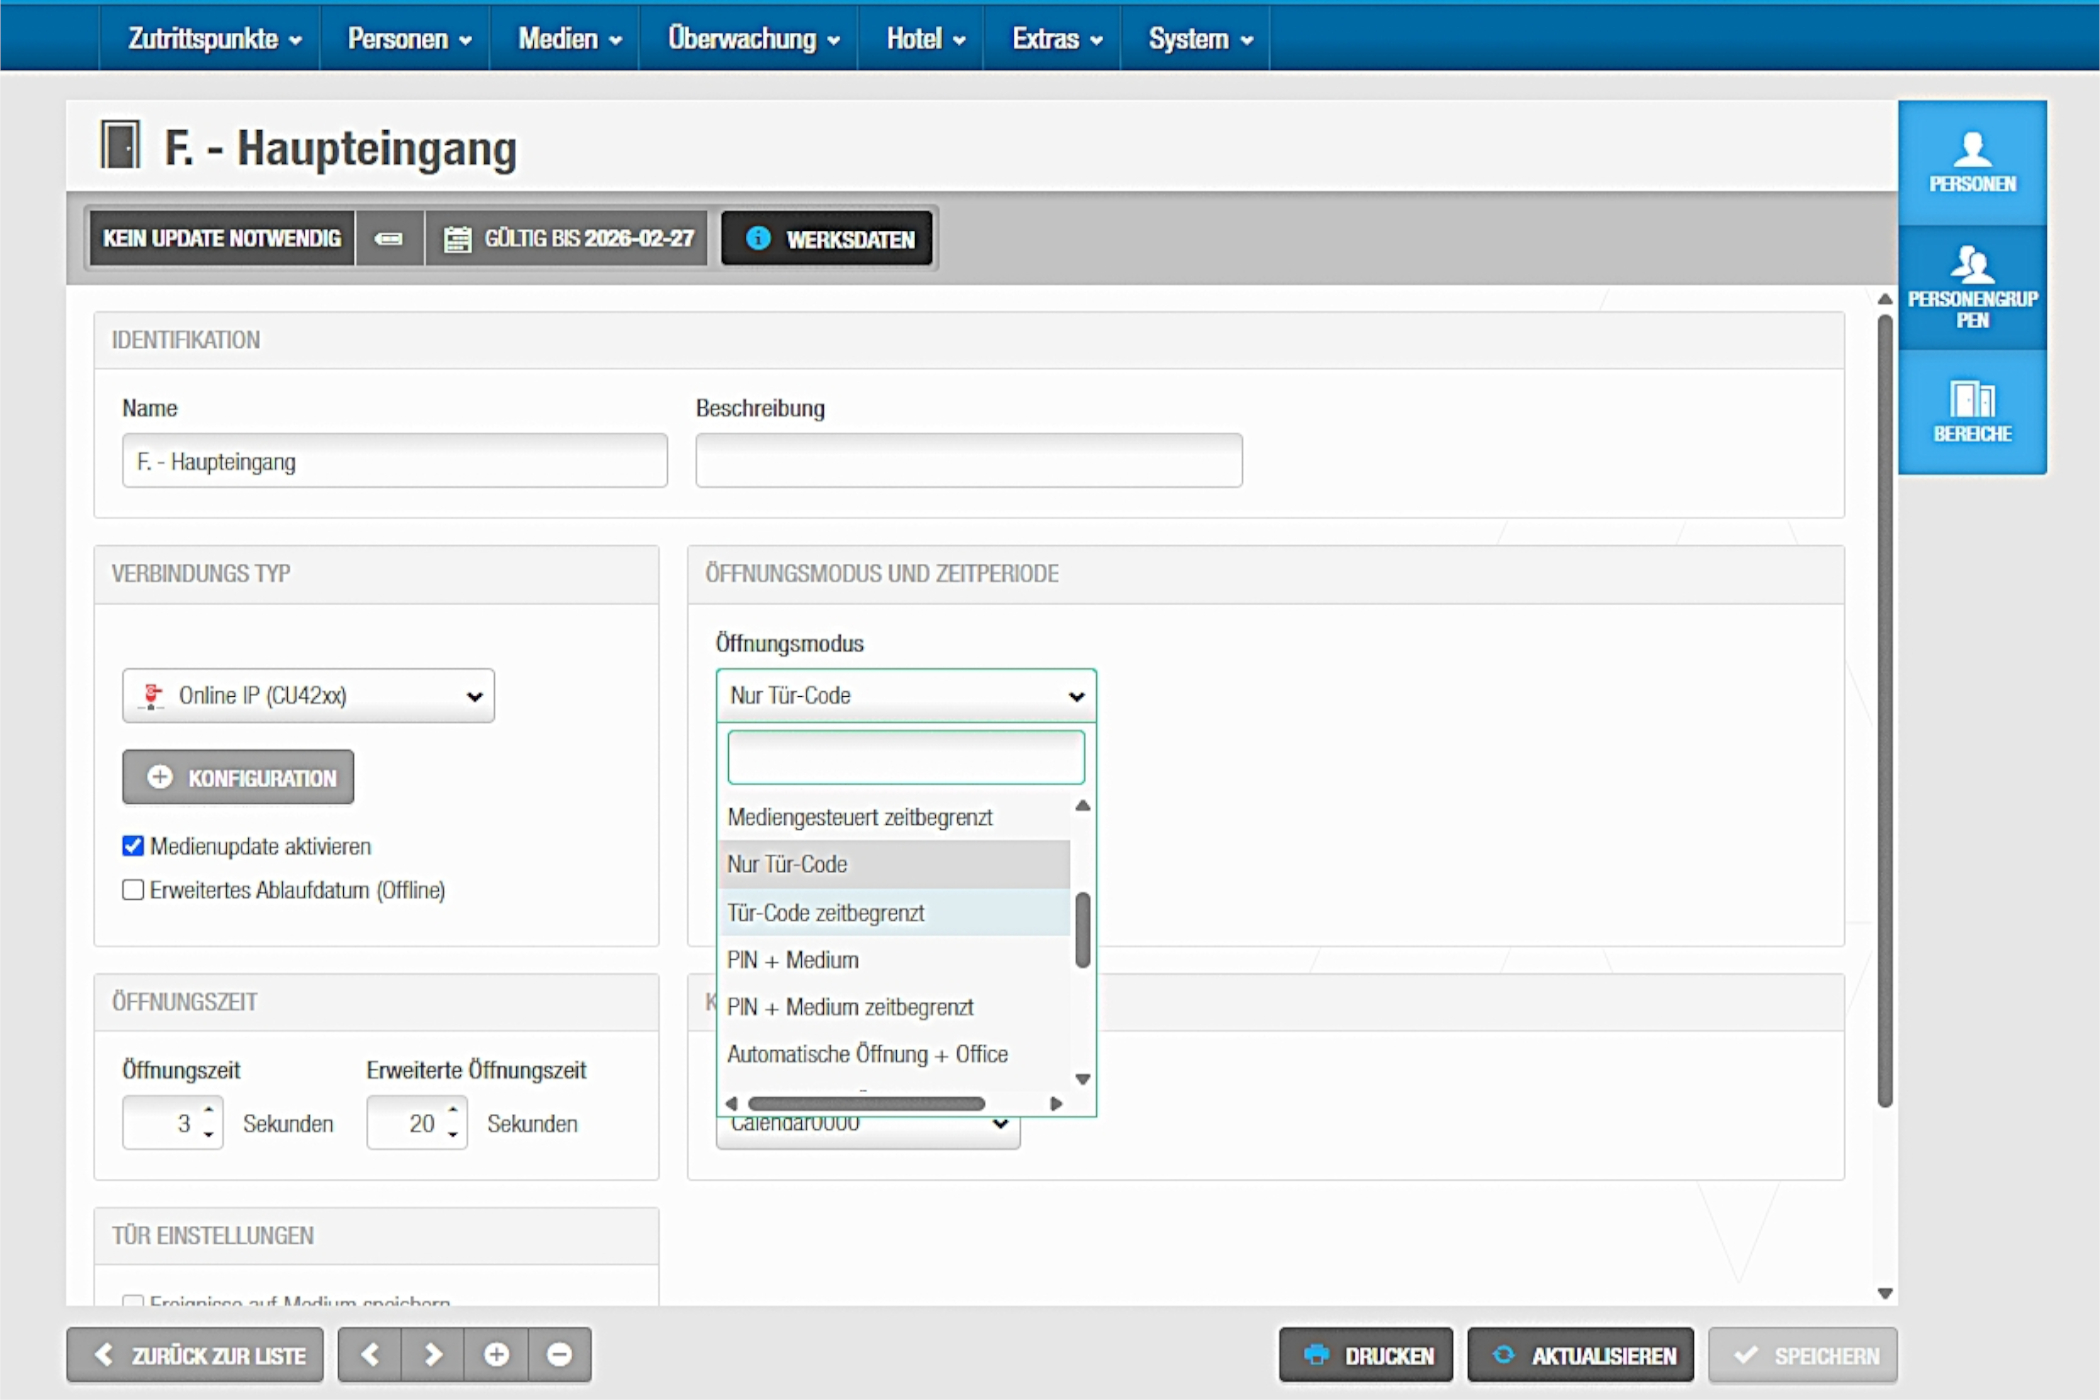
Task: Uncheck Medienupdate aktivieren
Action: coord(133,846)
